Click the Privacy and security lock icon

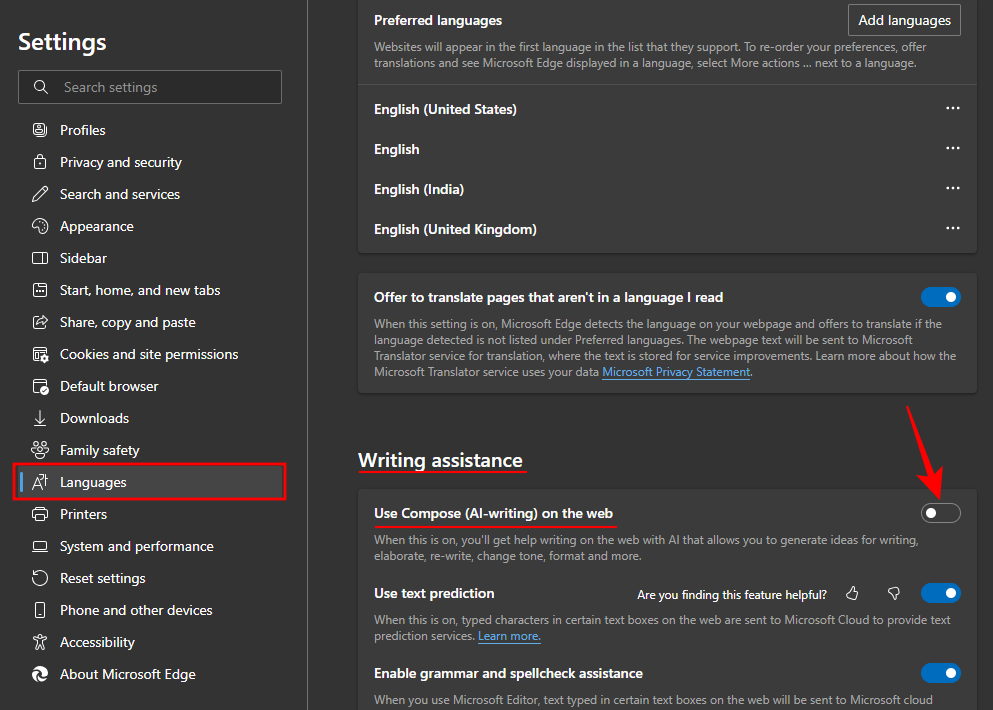40,162
